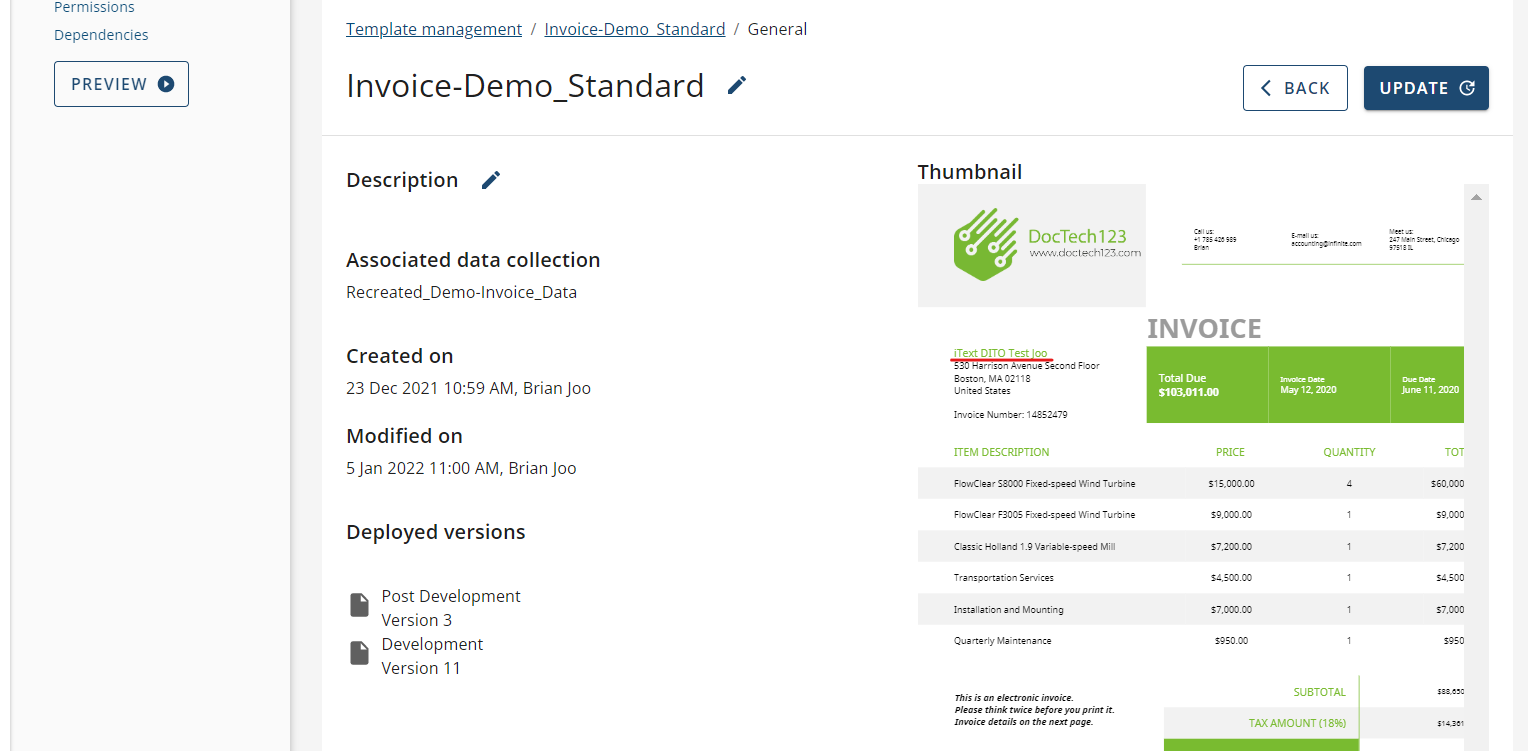The width and height of the screenshot is (1528, 751).
Task: Click the INVOICE heading in the thumbnail
Action: click(1203, 329)
